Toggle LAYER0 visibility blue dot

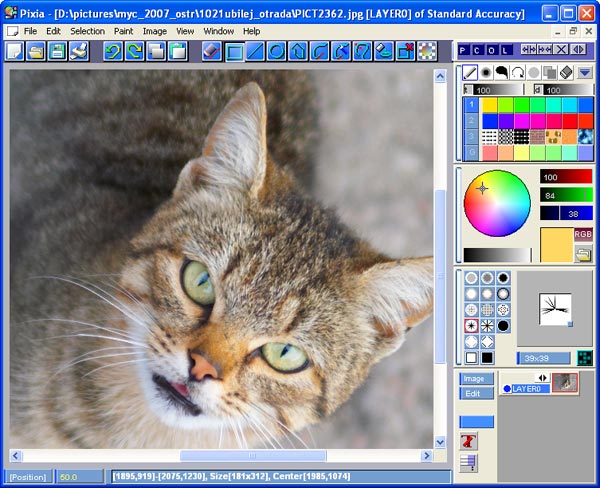tap(507, 389)
